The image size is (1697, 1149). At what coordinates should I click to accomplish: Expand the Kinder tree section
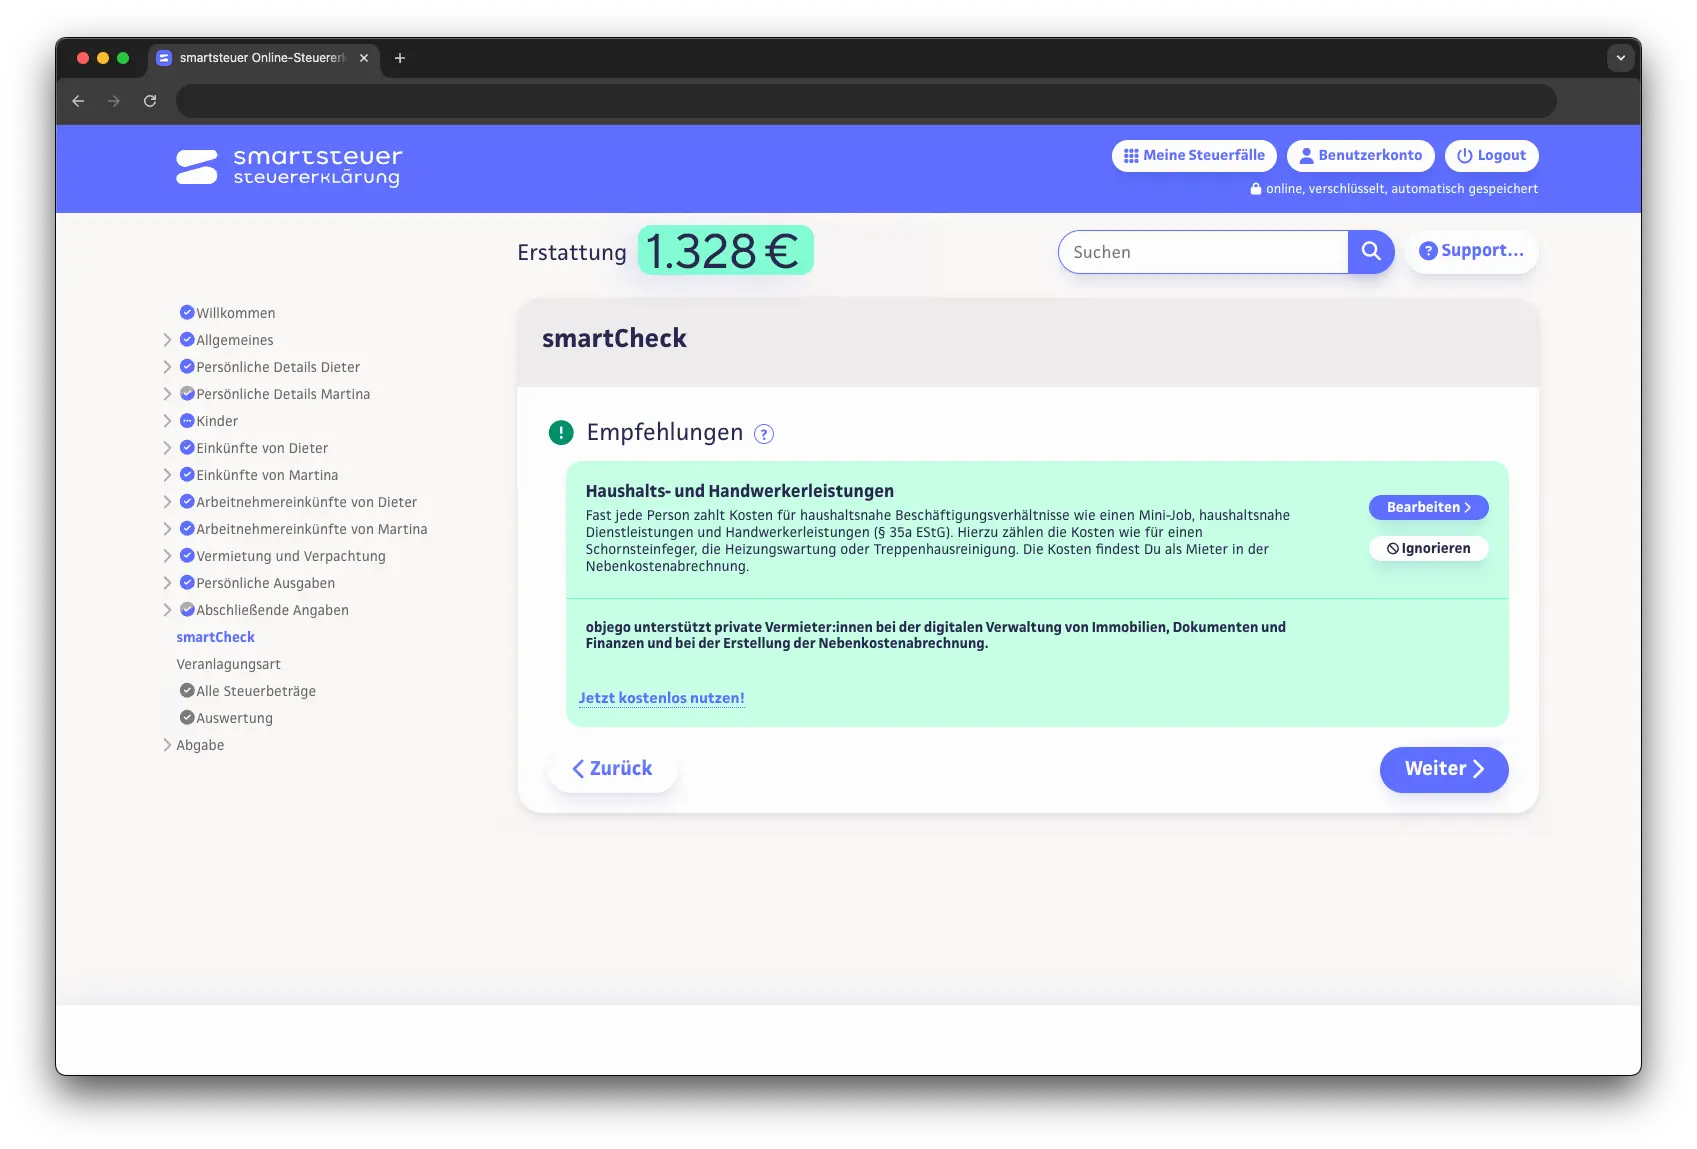pyautogui.click(x=167, y=421)
